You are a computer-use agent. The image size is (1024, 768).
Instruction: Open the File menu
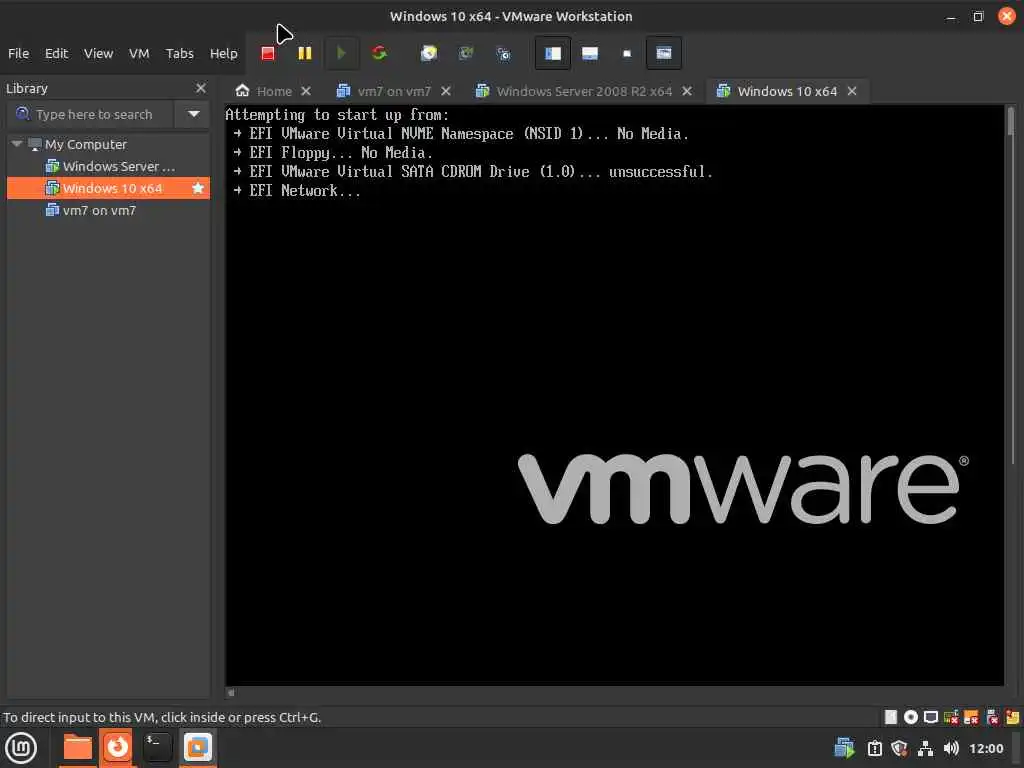18,54
